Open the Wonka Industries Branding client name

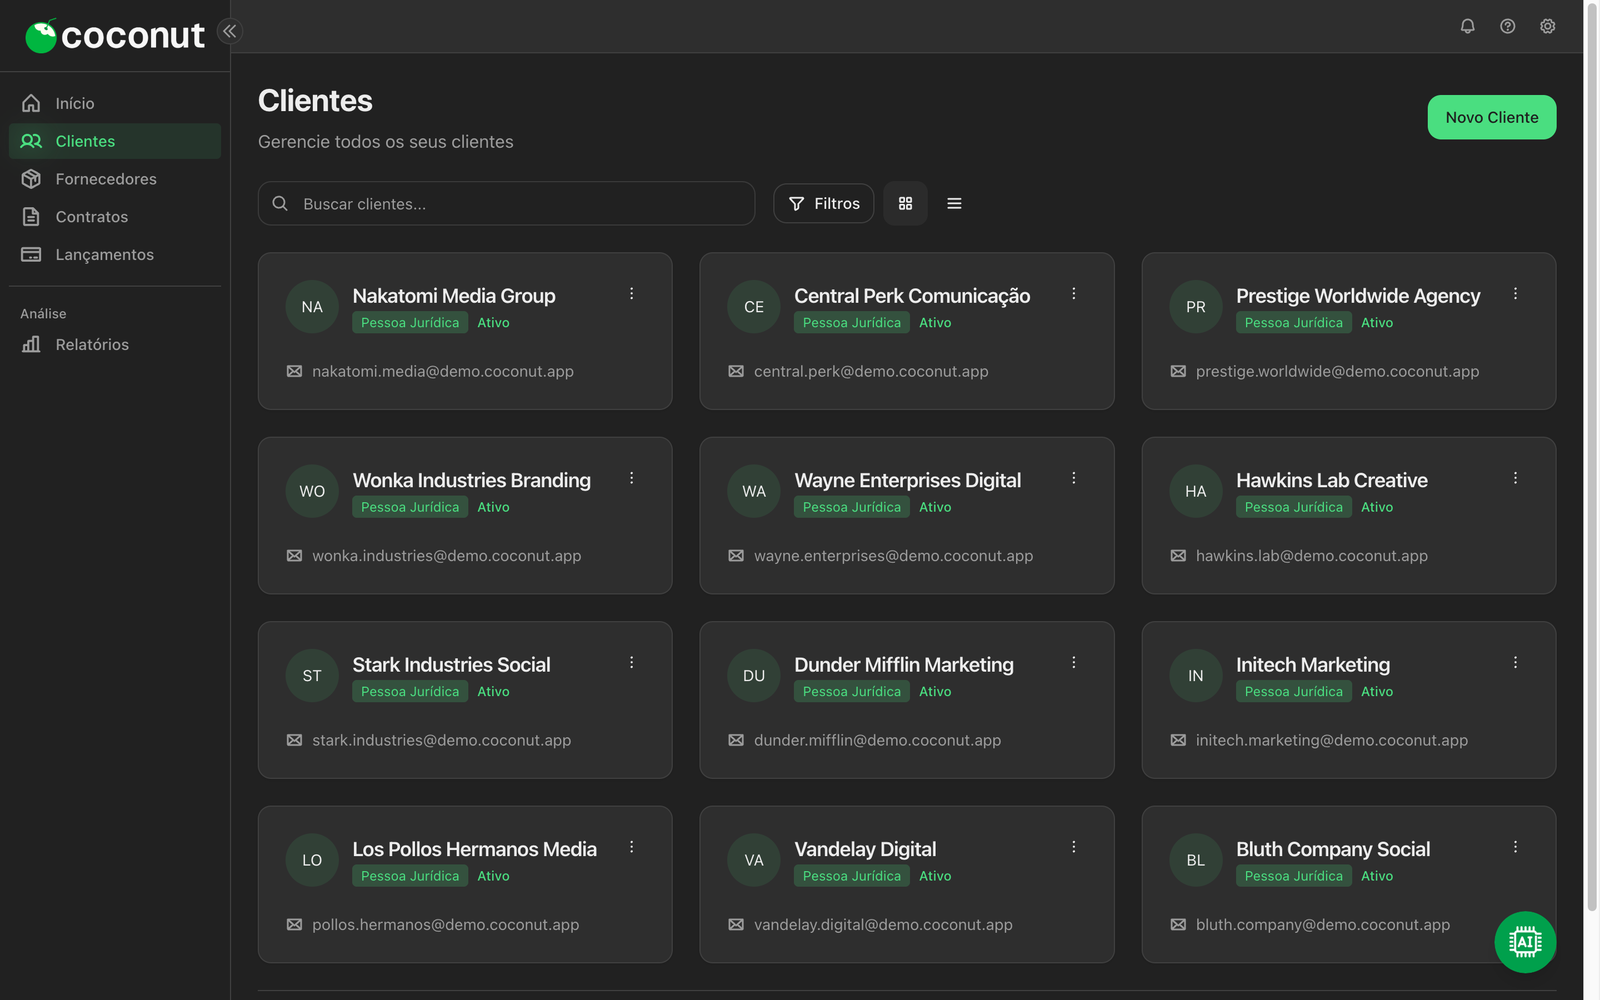[472, 480]
